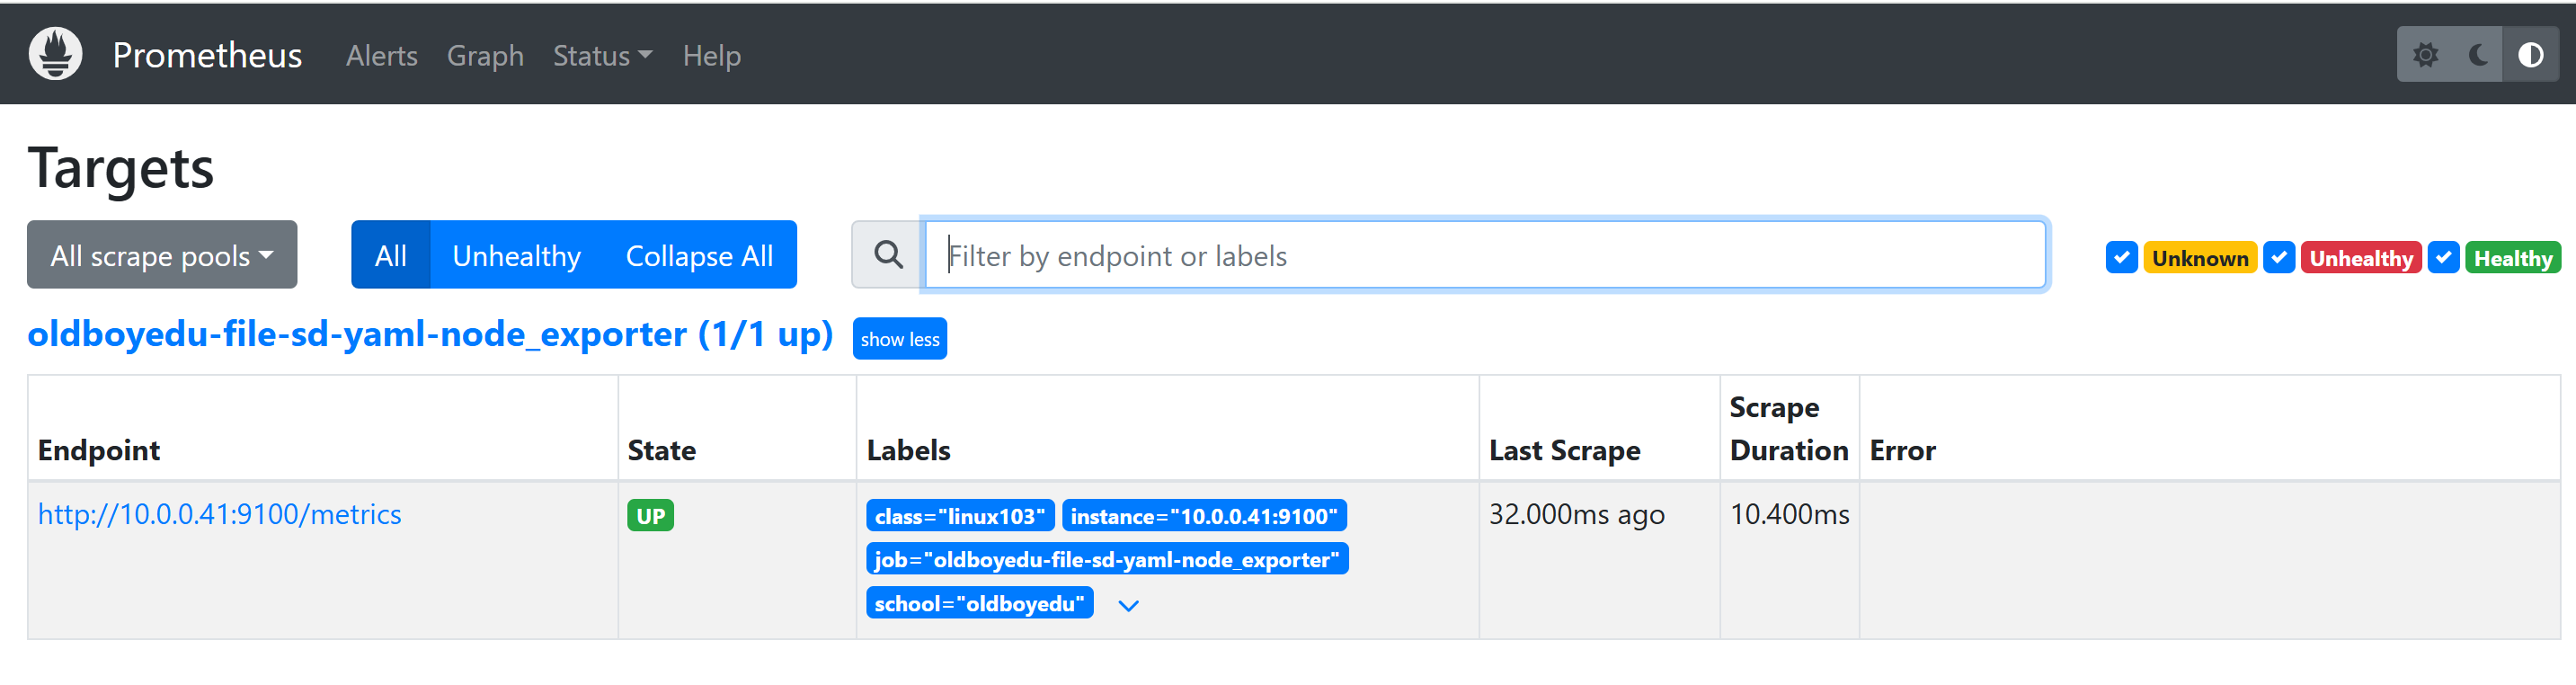Image resolution: width=2576 pixels, height=685 pixels.
Task: Click the show less button
Action: (x=899, y=339)
